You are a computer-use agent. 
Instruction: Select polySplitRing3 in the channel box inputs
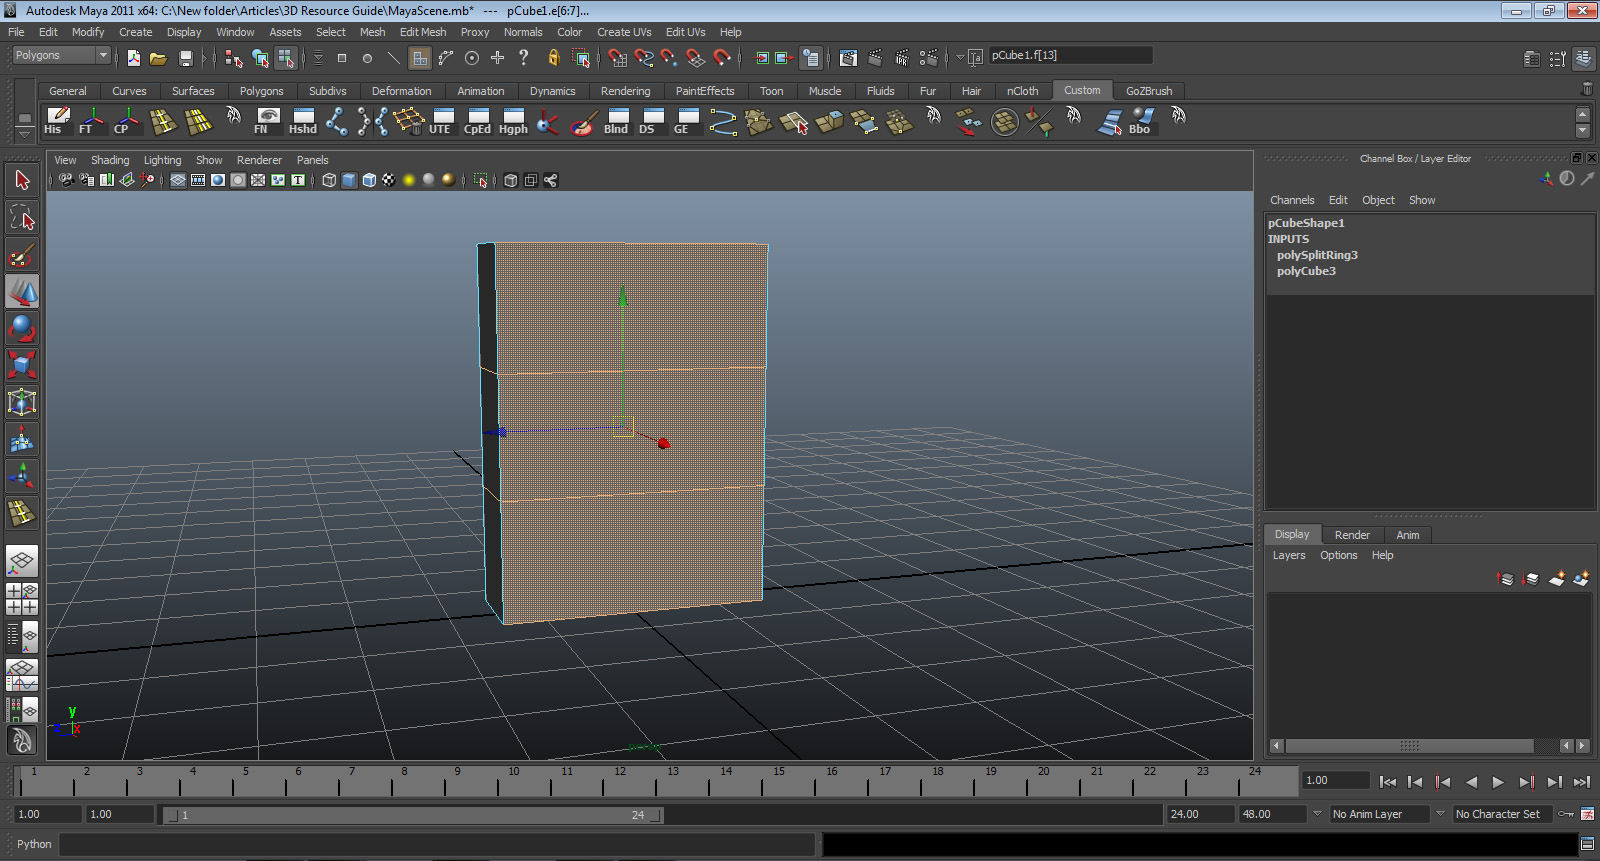[x=1317, y=255]
